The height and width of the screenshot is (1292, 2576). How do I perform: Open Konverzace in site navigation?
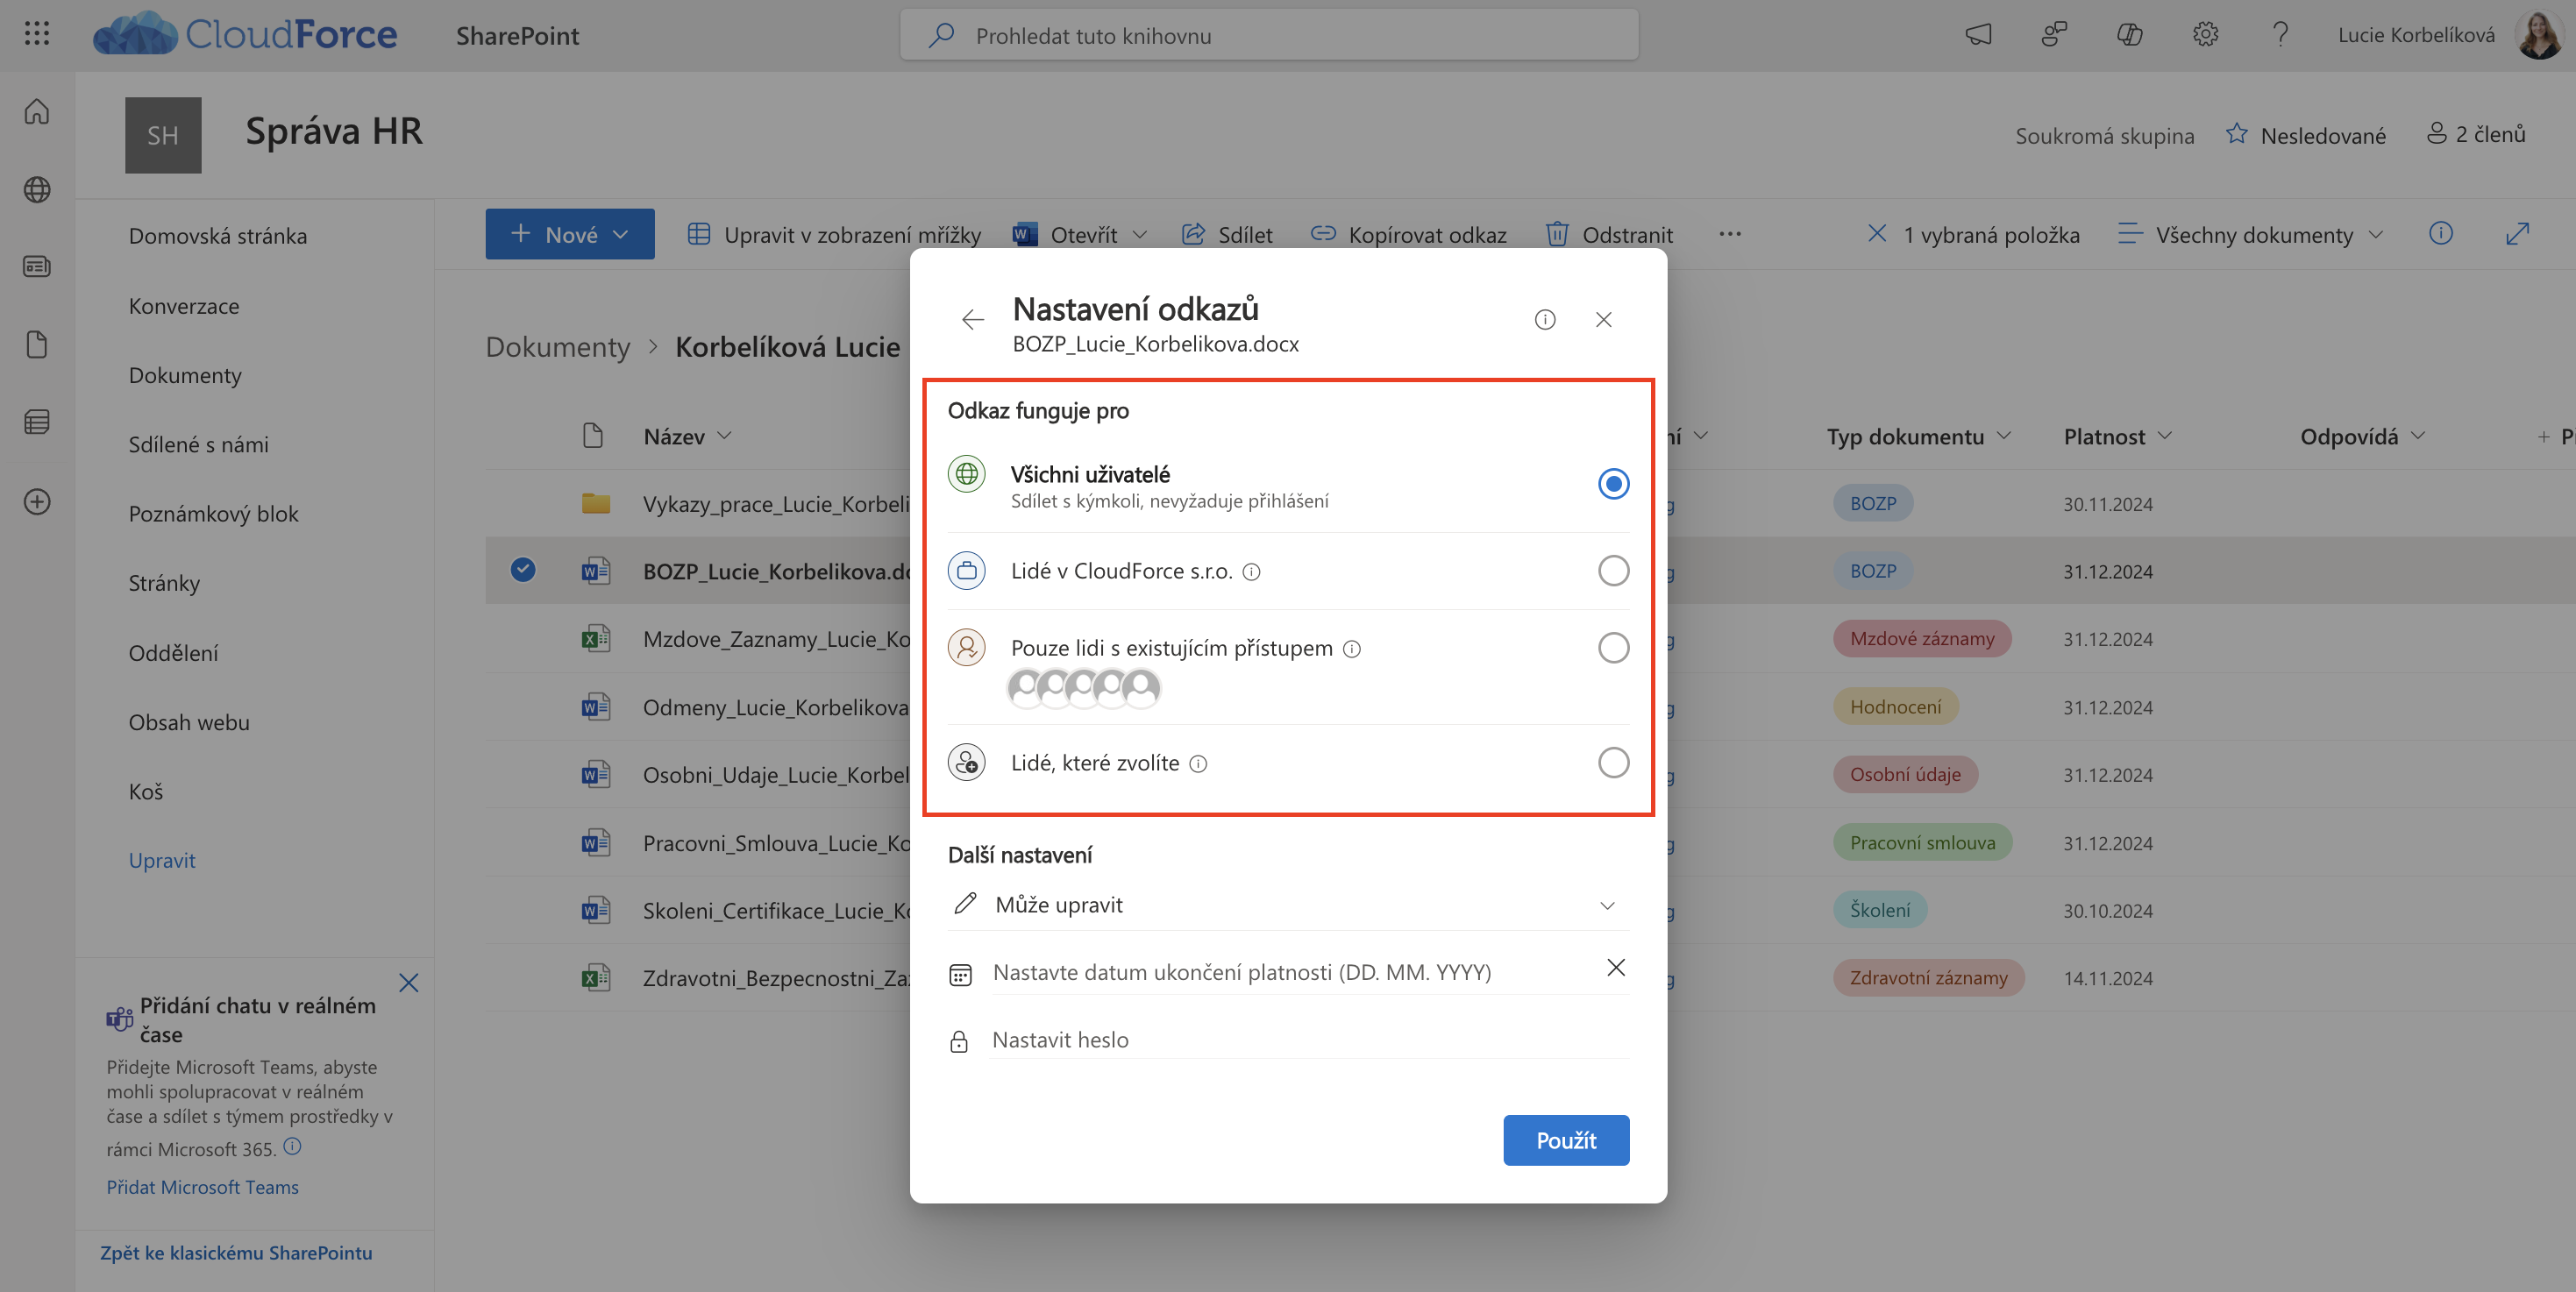pos(184,306)
